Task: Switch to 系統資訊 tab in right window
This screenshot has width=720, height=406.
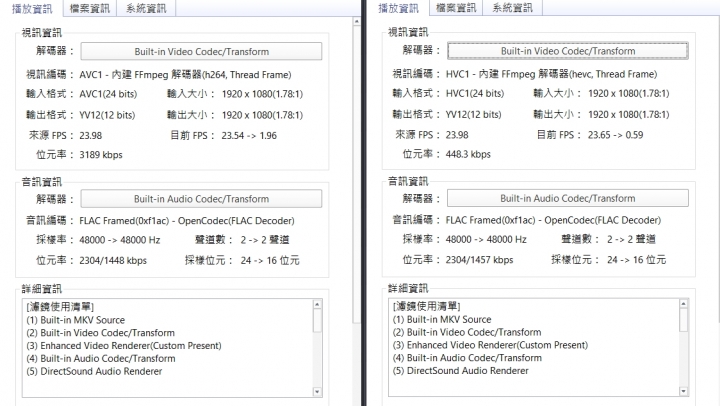Action: (x=513, y=8)
